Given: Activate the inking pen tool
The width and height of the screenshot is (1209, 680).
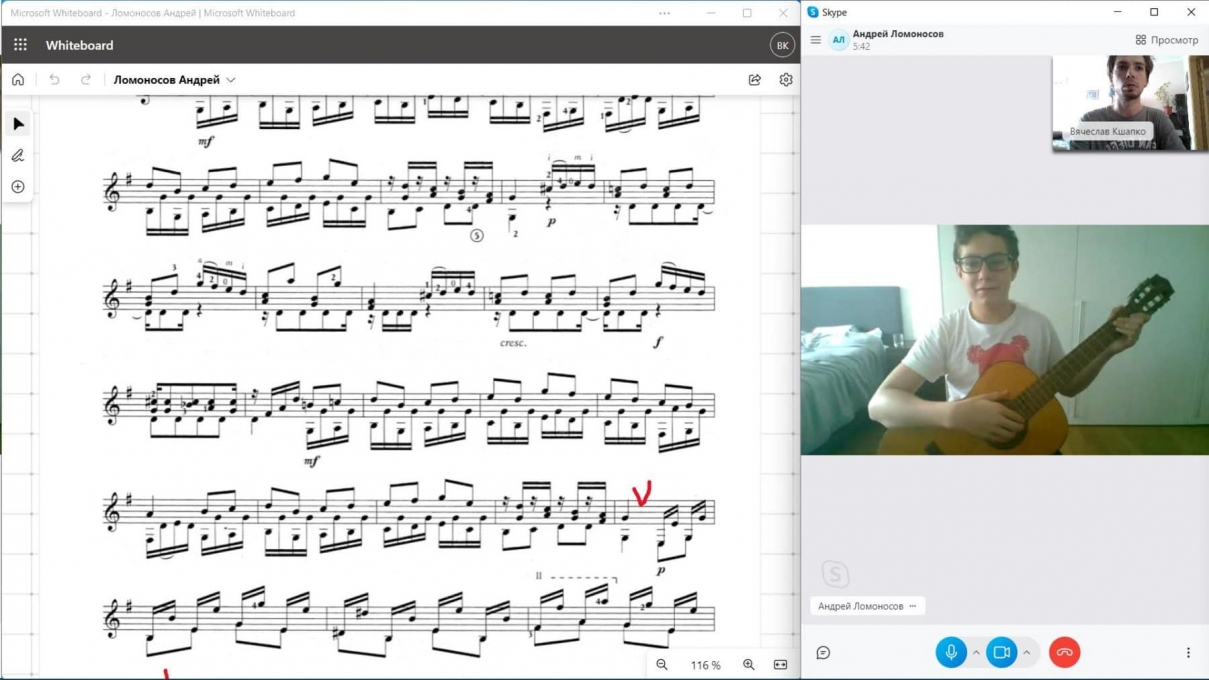Looking at the screenshot, I should 18,155.
